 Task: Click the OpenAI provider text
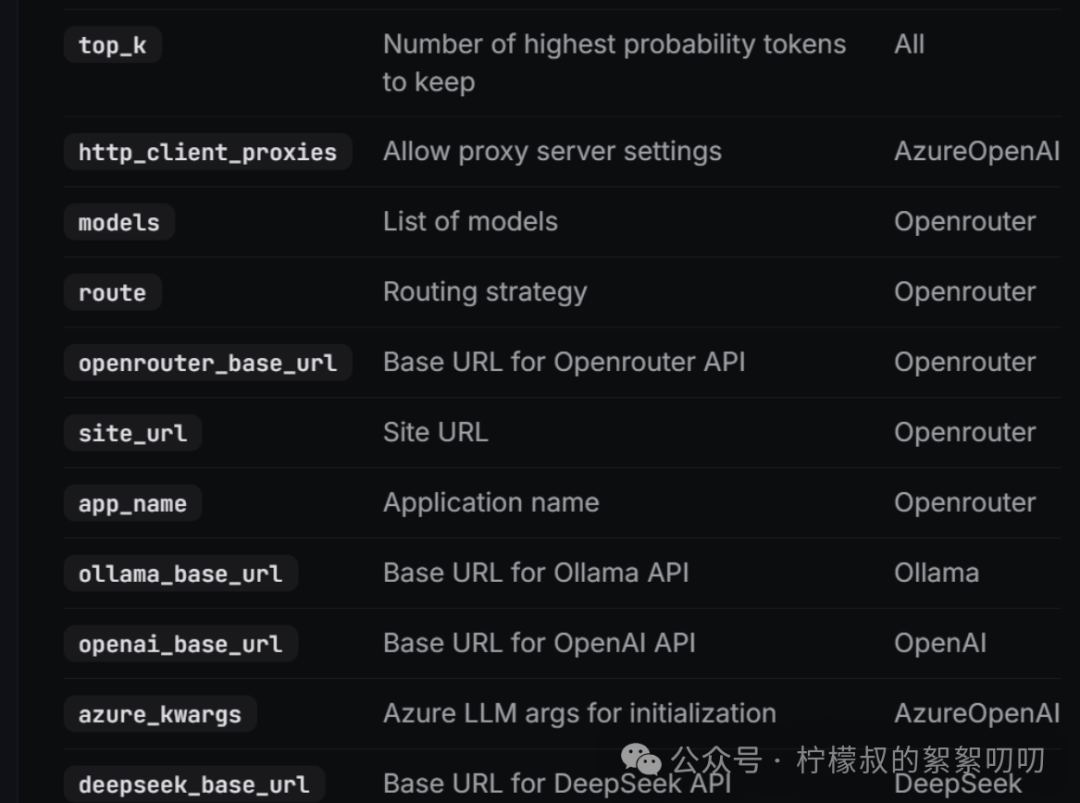(x=939, y=643)
